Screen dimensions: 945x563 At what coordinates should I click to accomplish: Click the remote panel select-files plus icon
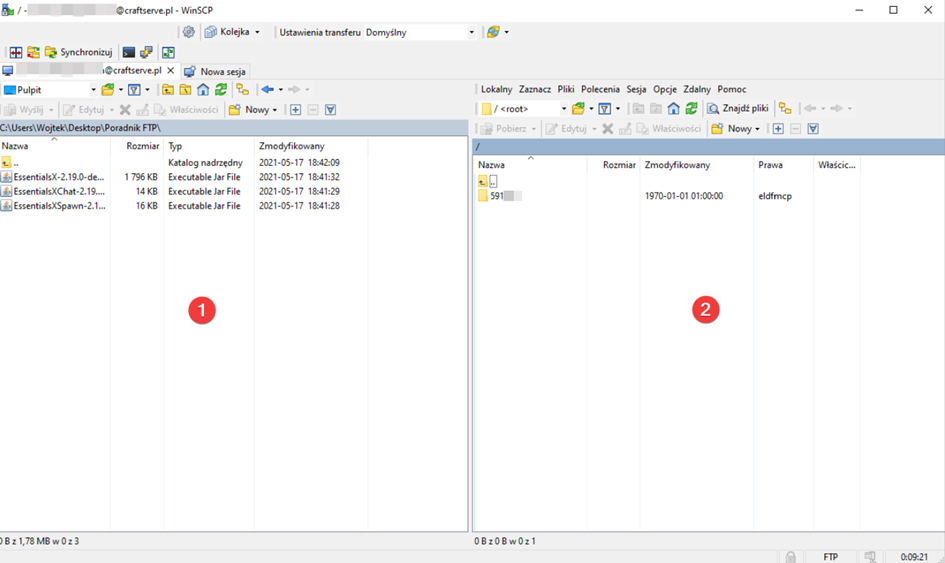click(778, 129)
